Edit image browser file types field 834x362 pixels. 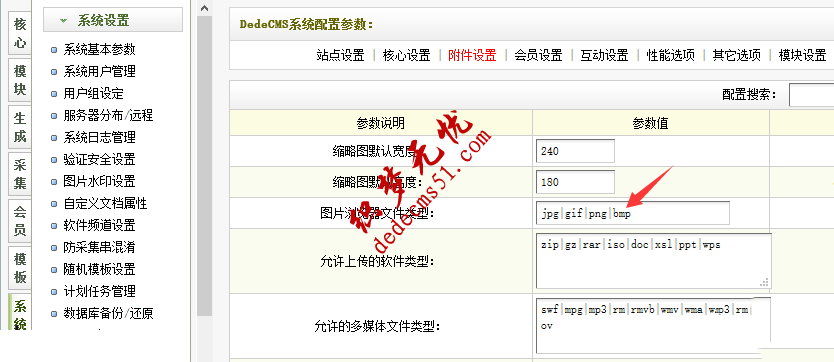click(633, 213)
